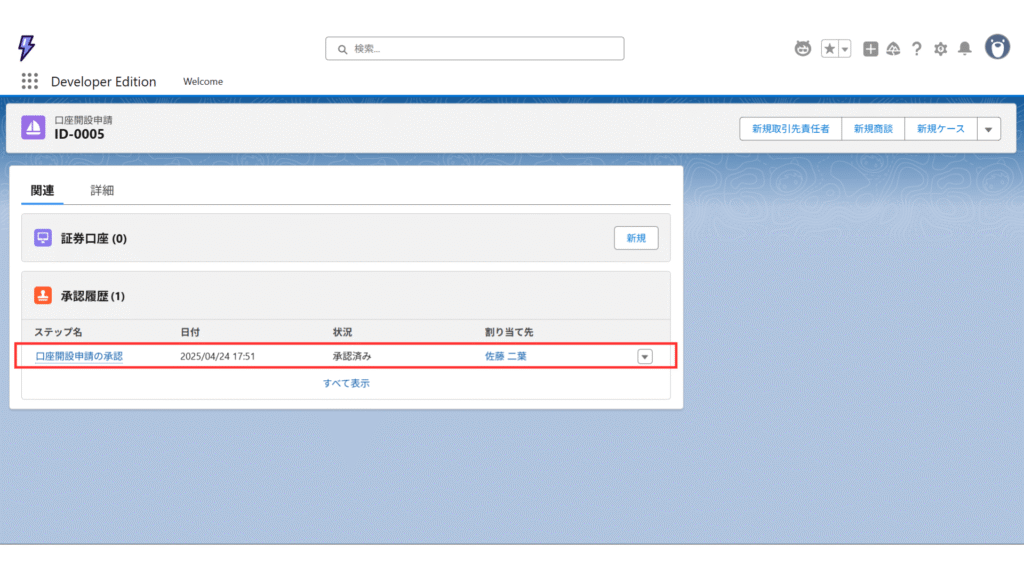
Task: Click the ステップ名 column header
Action: pos(58,332)
